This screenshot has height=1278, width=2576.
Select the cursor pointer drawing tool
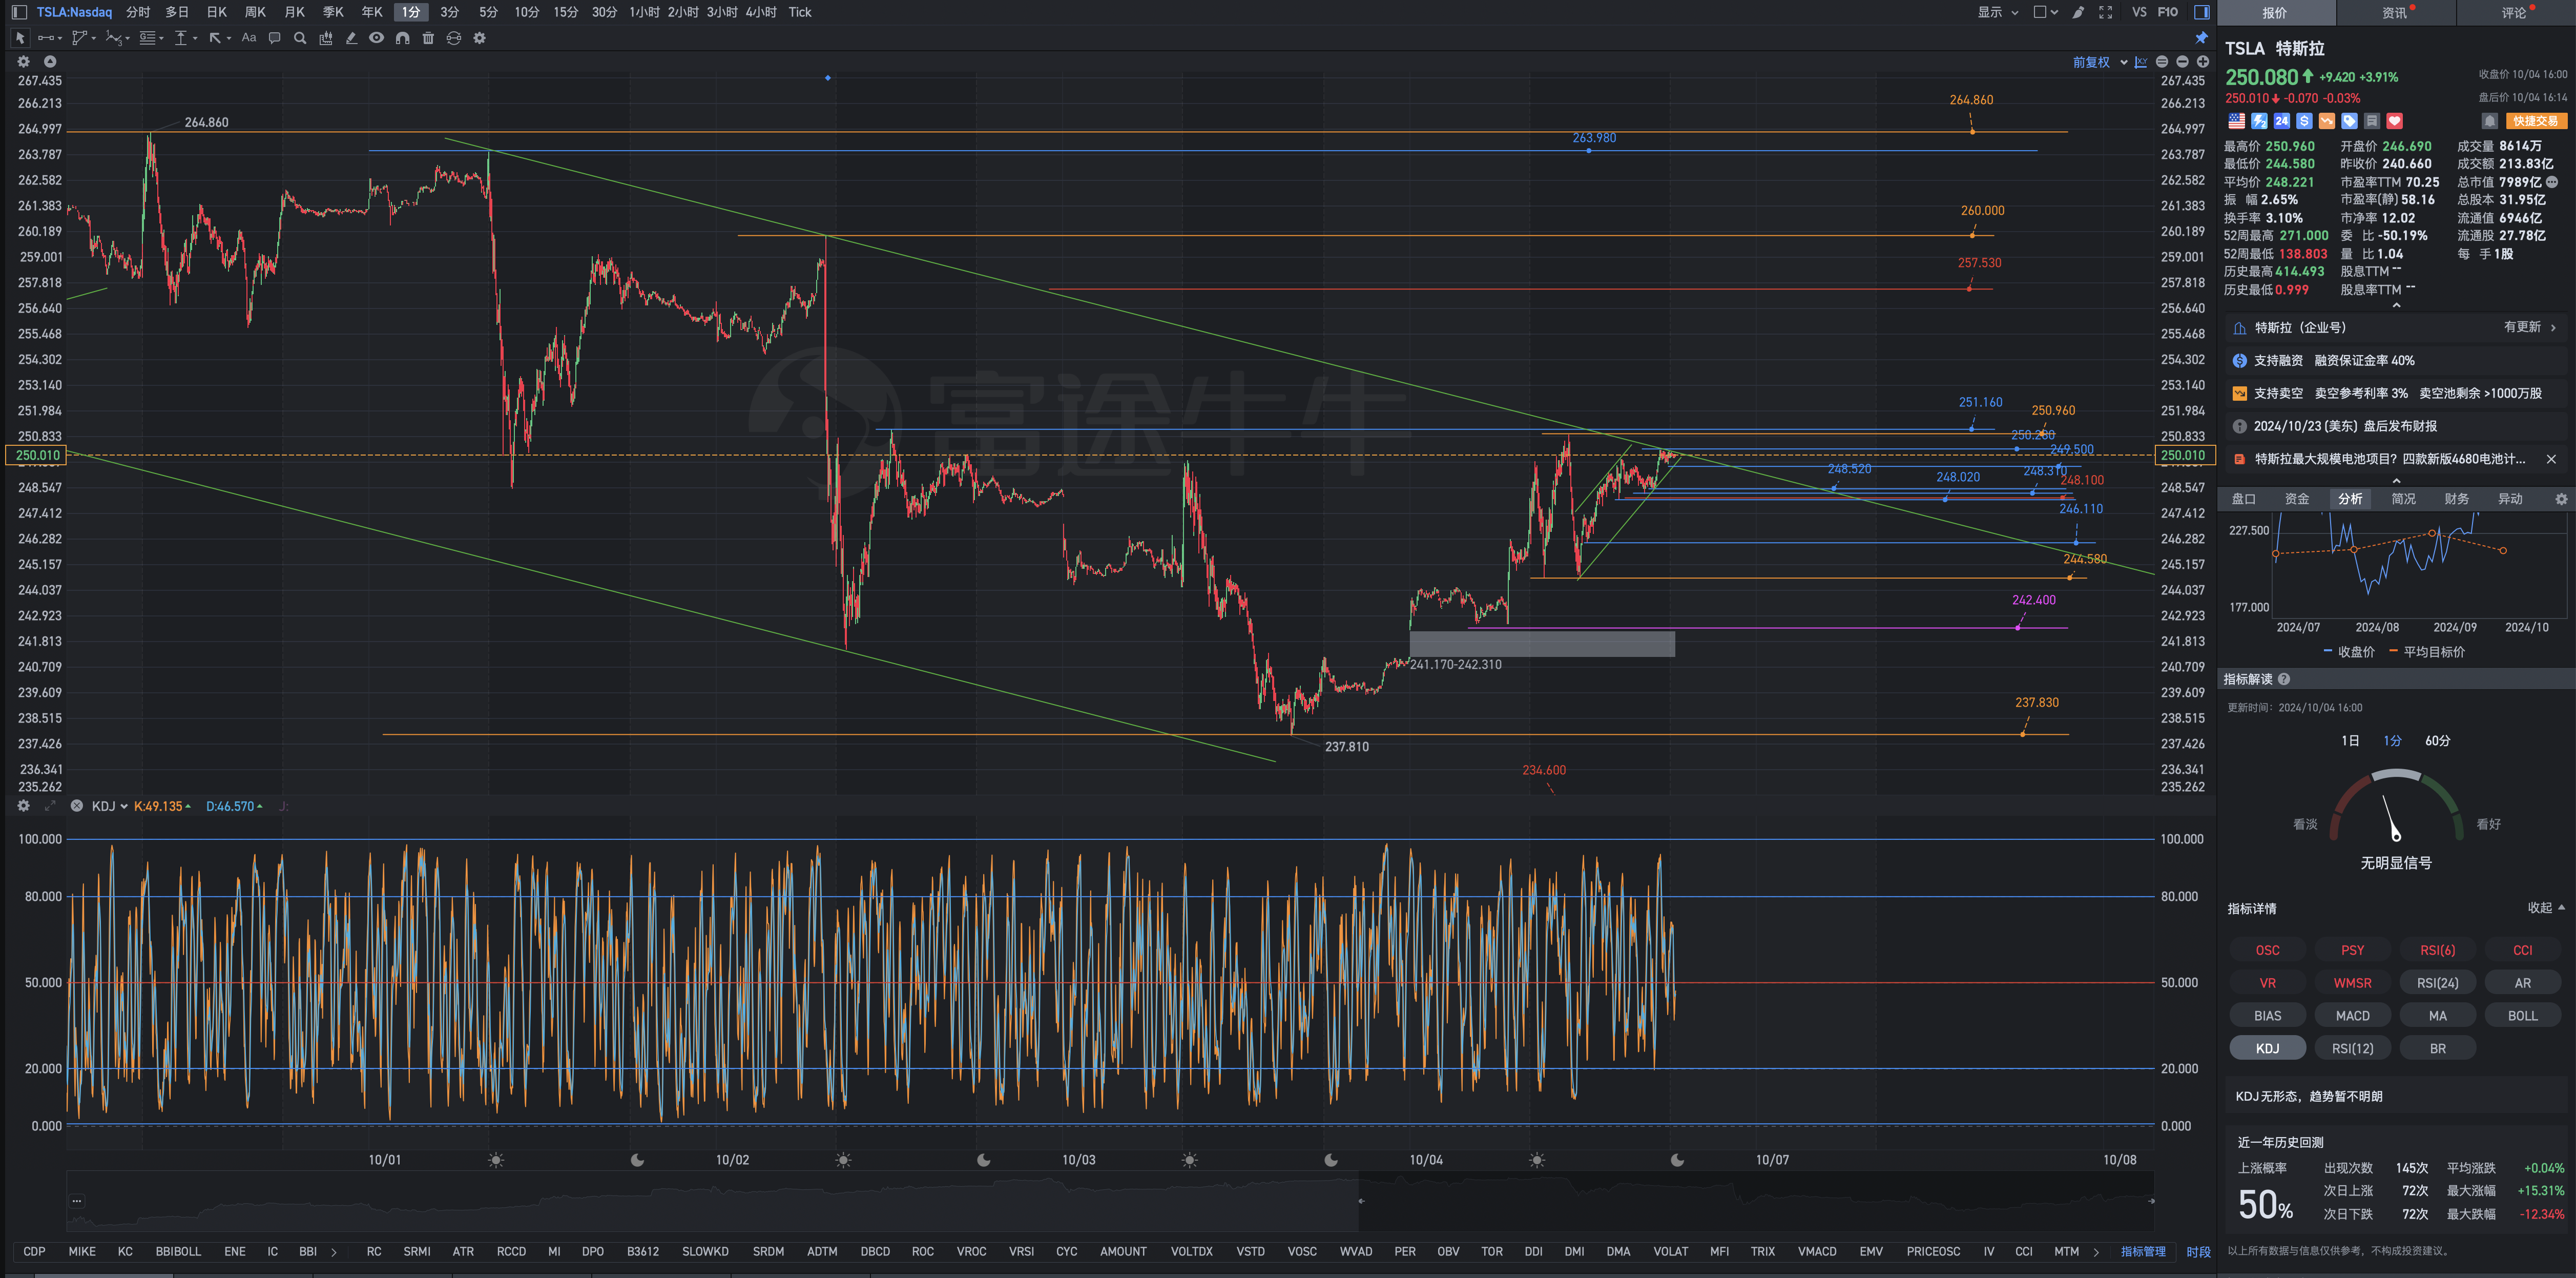[x=20, y=38]
